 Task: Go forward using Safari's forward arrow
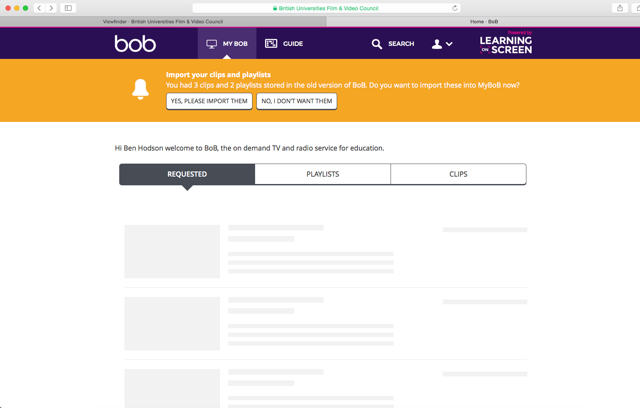point(52,8)
